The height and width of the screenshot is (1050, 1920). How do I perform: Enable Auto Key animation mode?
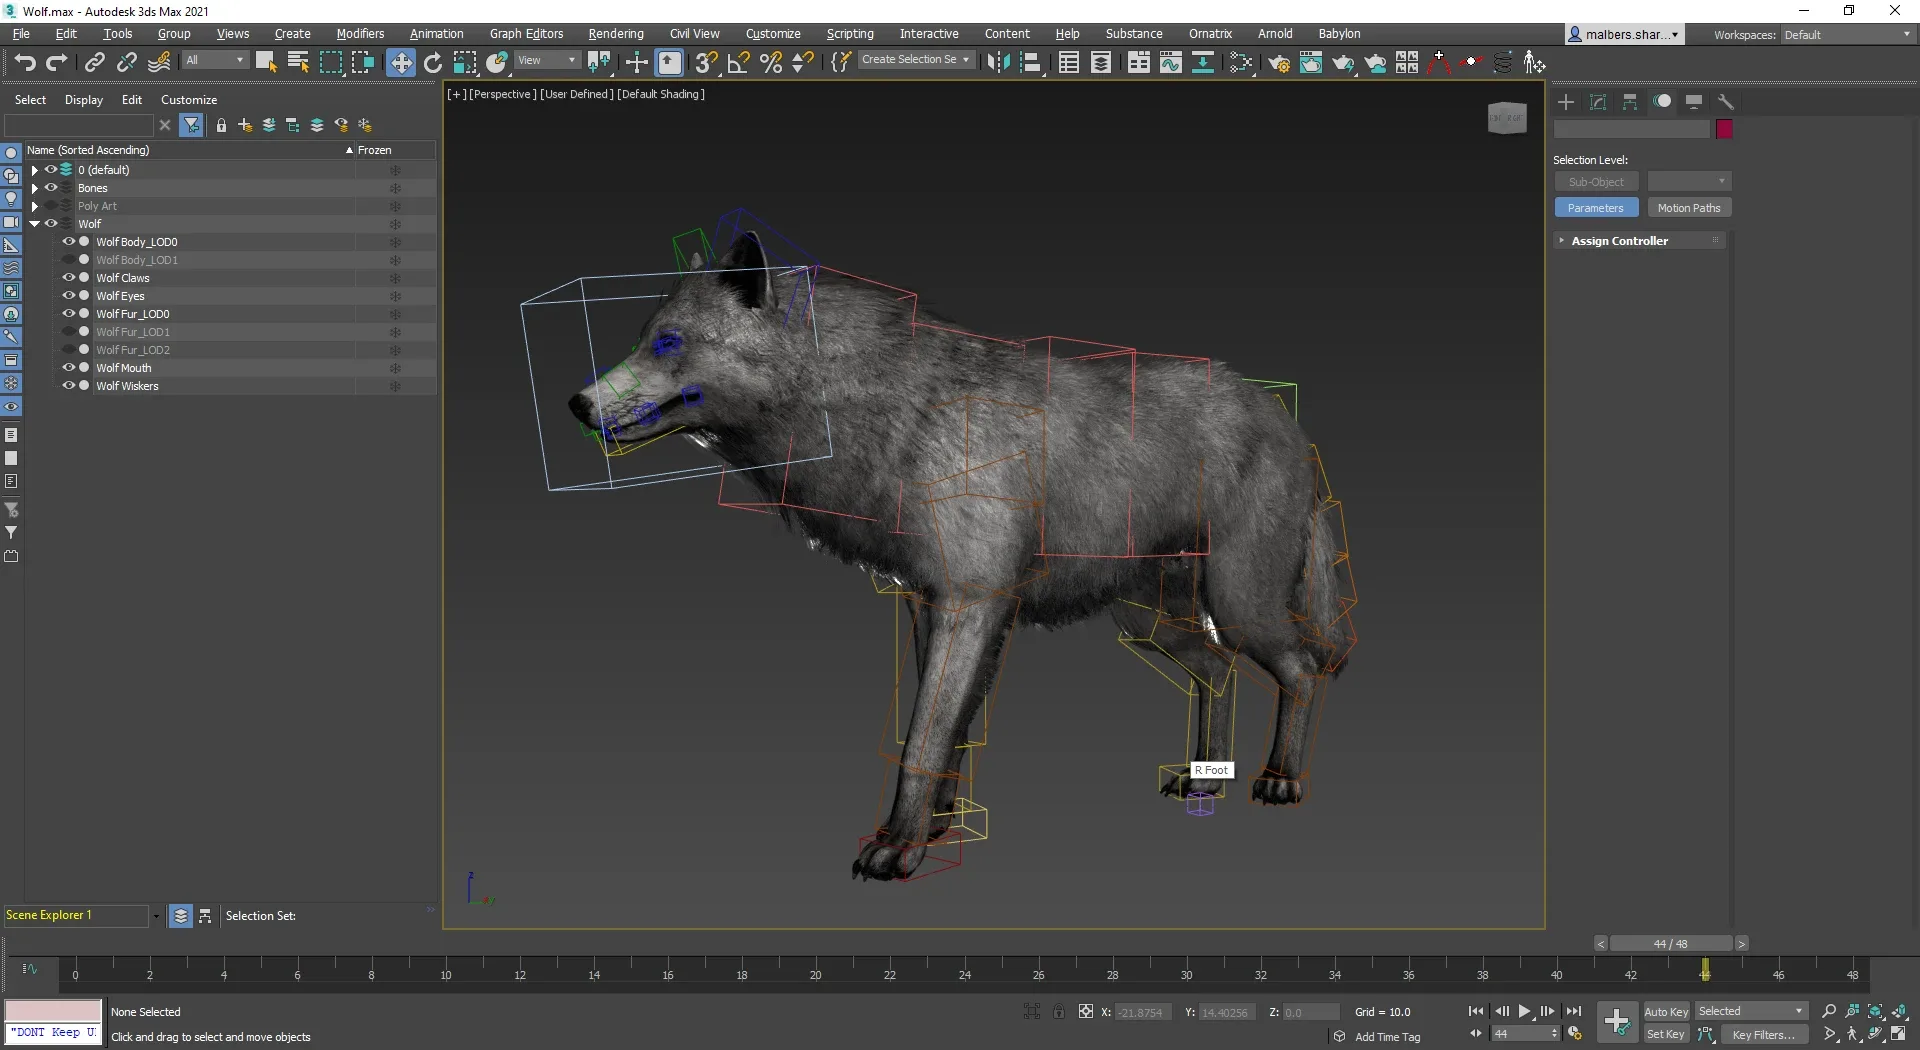coord(1666,1011)
